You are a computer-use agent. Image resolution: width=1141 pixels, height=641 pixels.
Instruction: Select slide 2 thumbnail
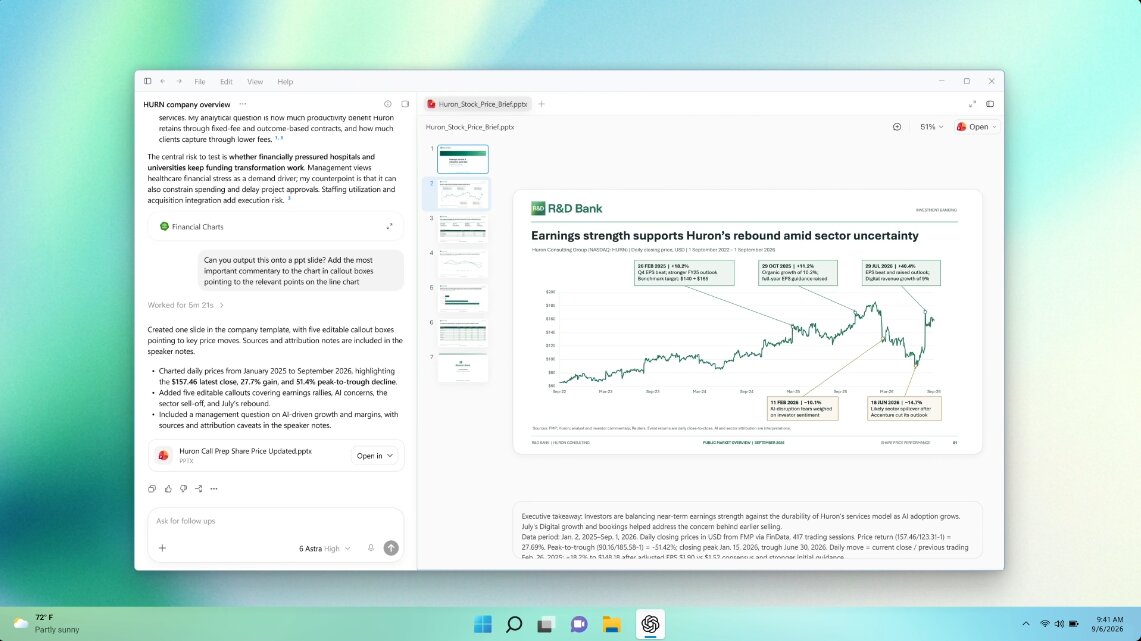point(463,194)
